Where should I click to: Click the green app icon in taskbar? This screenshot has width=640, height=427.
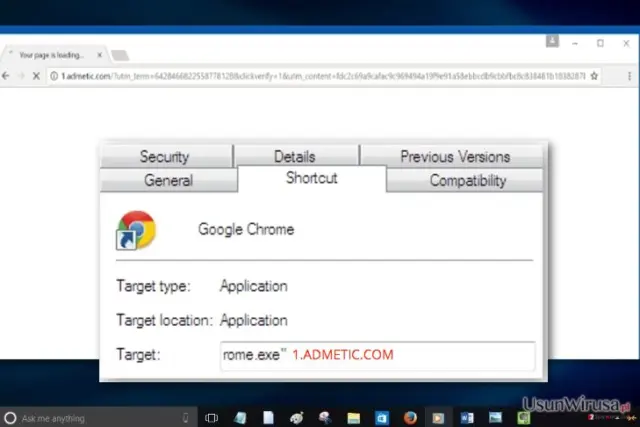pyautogui.click(x=523, y=418)
